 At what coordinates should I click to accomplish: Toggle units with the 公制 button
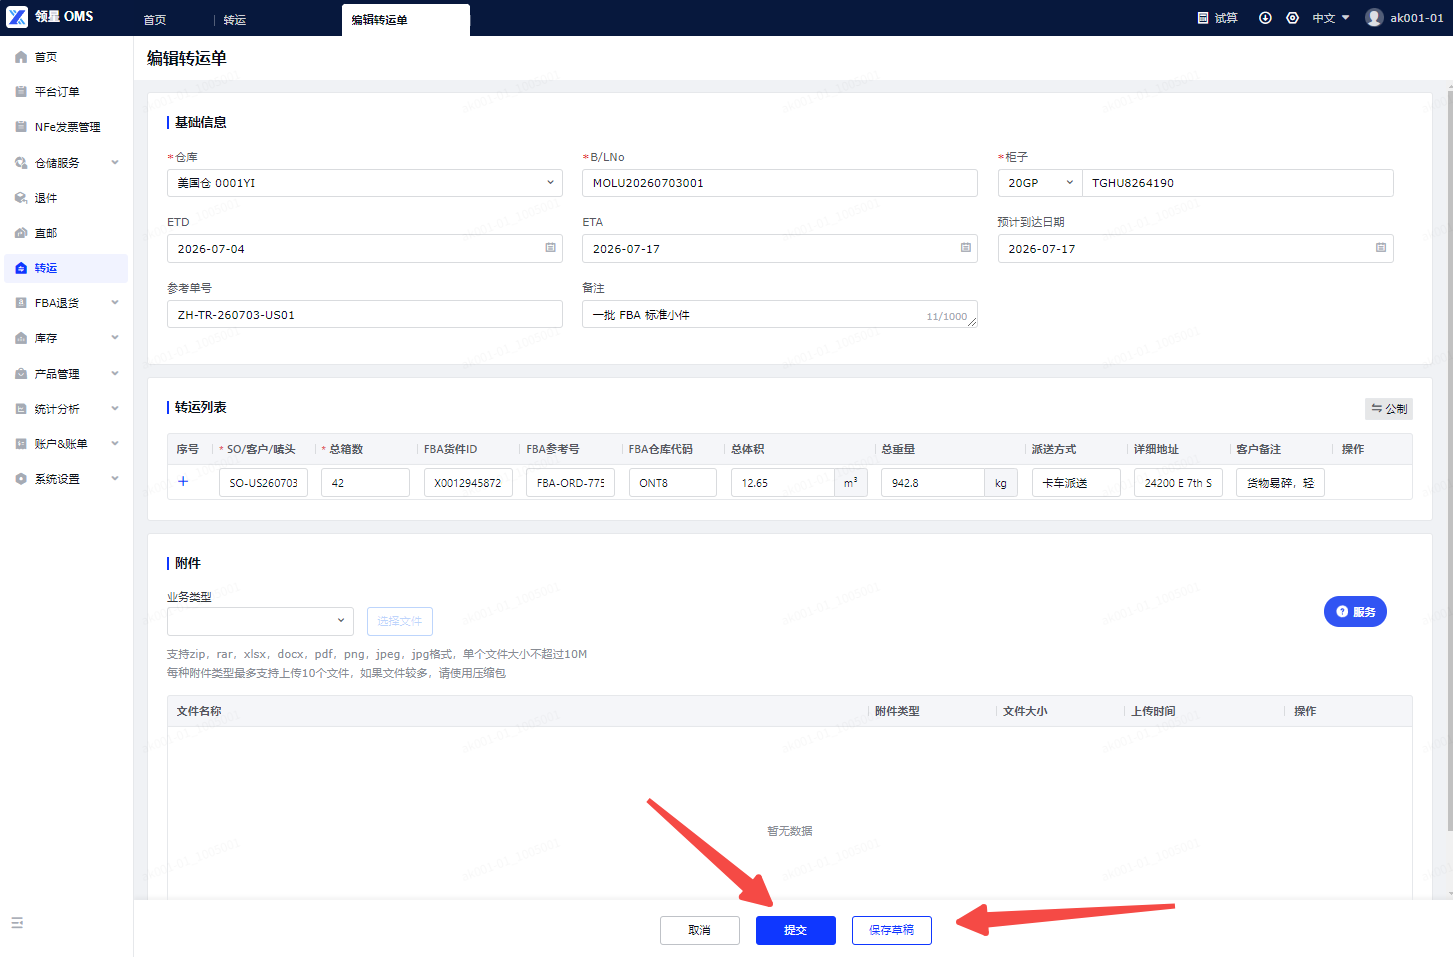(1389, 408)
